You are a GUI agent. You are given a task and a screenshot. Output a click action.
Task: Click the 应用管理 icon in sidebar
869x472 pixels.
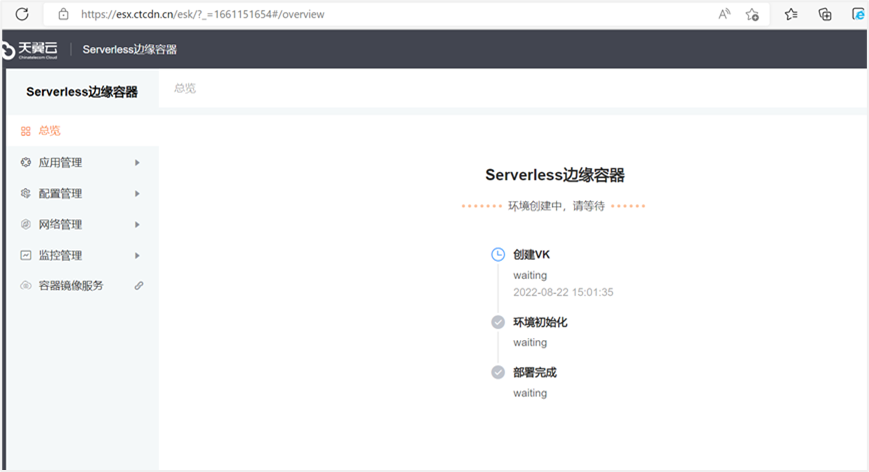(25, 162)
